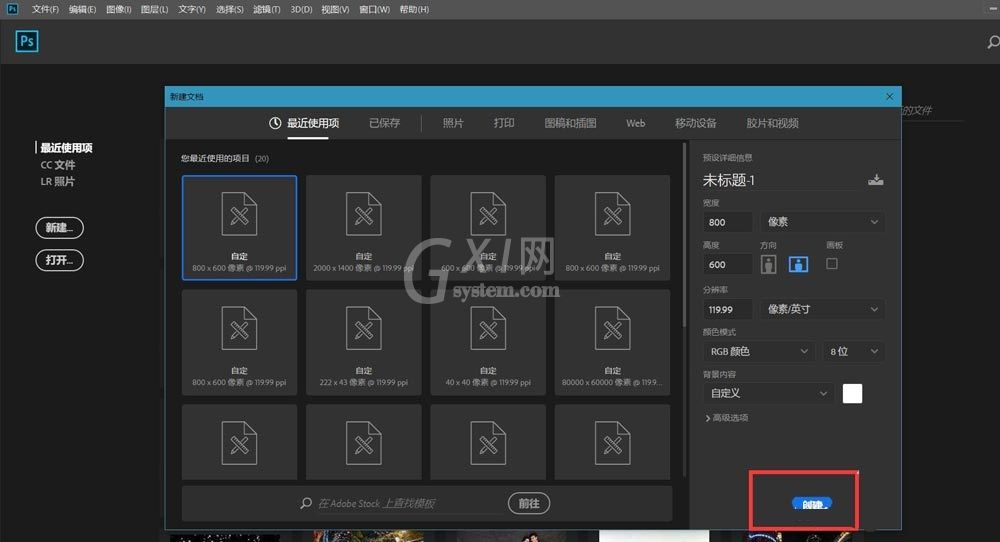The height and width of the screenshot is (542, 1000).
Task: Click the document name 未标题-1 field
Action: (780, 180)
